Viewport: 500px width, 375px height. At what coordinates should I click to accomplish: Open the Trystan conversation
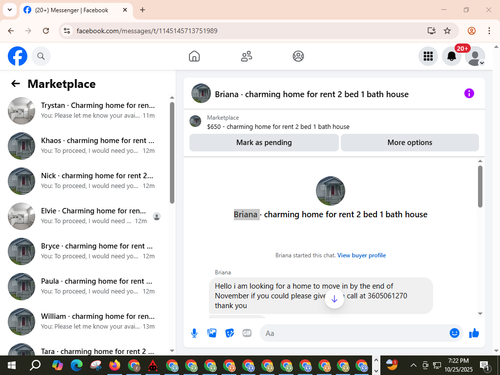coord(86,110)
